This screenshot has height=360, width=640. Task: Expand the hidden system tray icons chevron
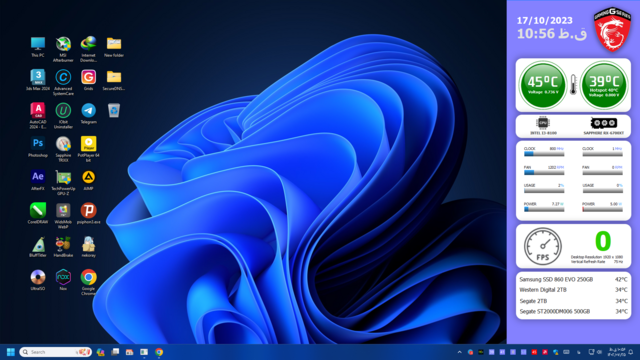tap(459, 352)
